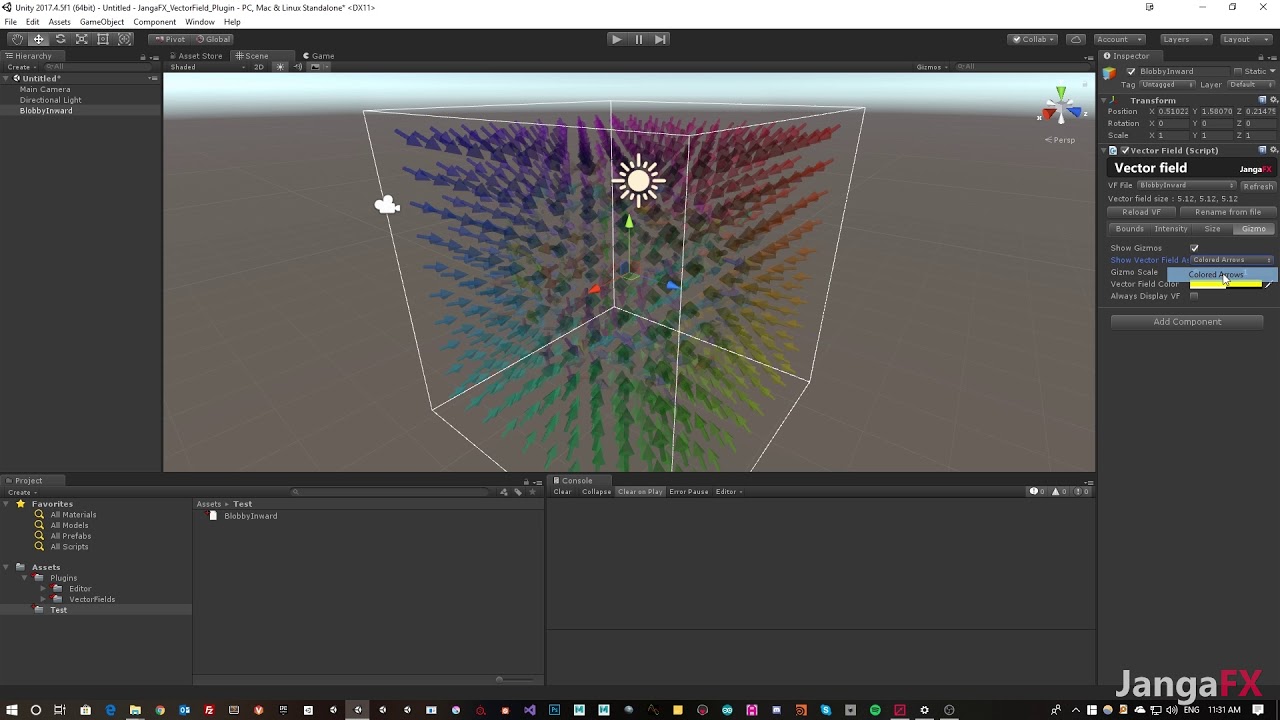Screen dimensions: 1280x720
Task: Click the color eyedropper icon
Action: (x=1269, y=284)
